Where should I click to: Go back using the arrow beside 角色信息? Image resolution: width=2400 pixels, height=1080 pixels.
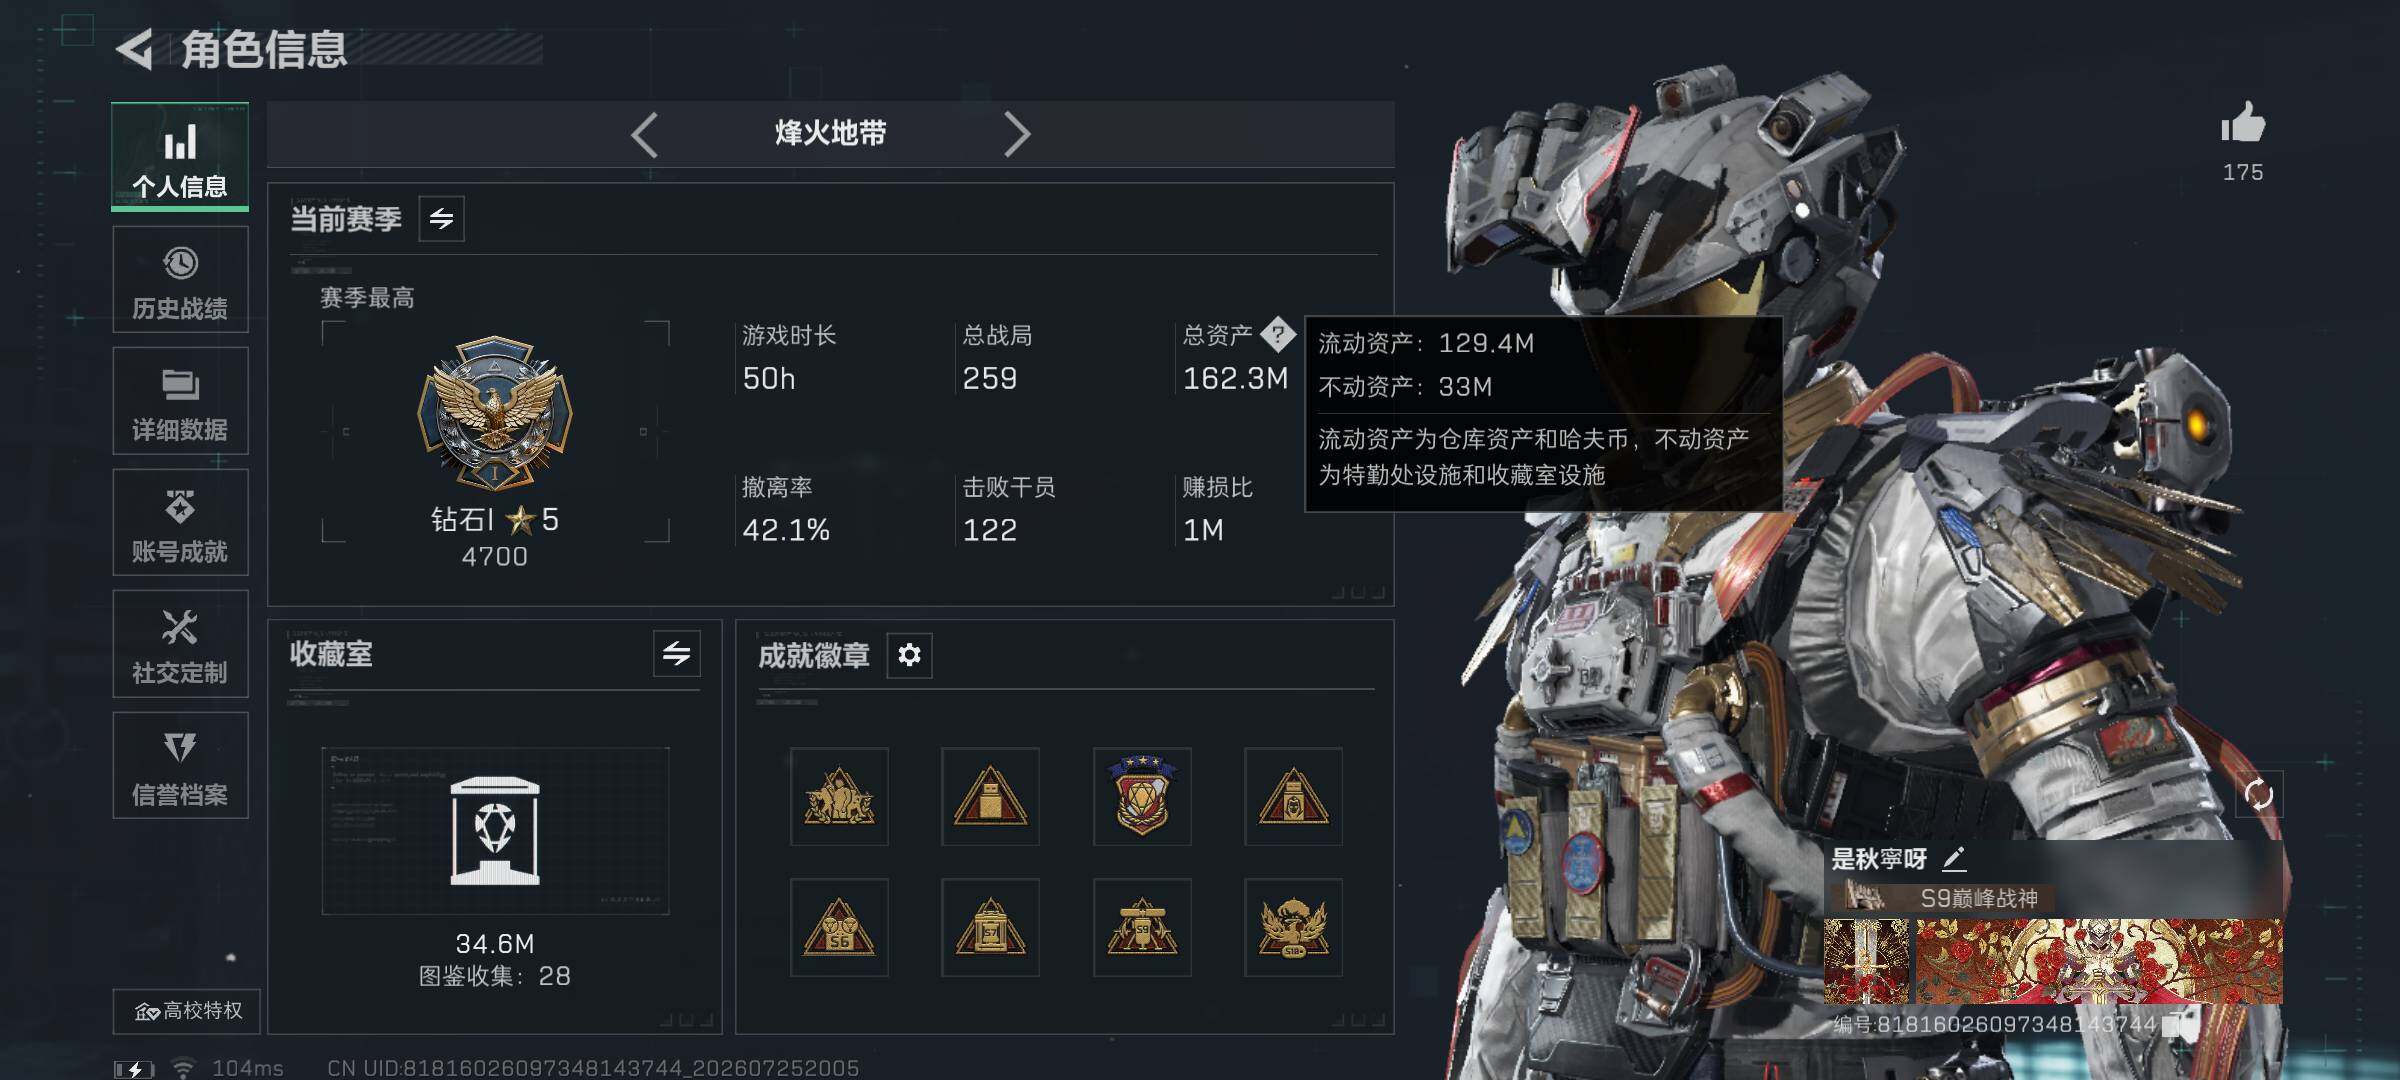(x=135, y=48)
